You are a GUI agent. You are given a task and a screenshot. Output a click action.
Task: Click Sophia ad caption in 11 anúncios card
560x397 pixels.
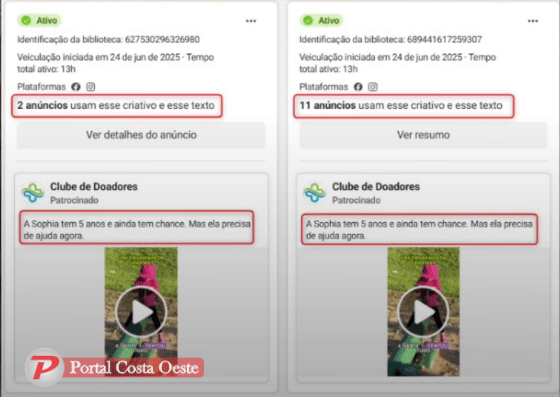(x=419, y=230)
